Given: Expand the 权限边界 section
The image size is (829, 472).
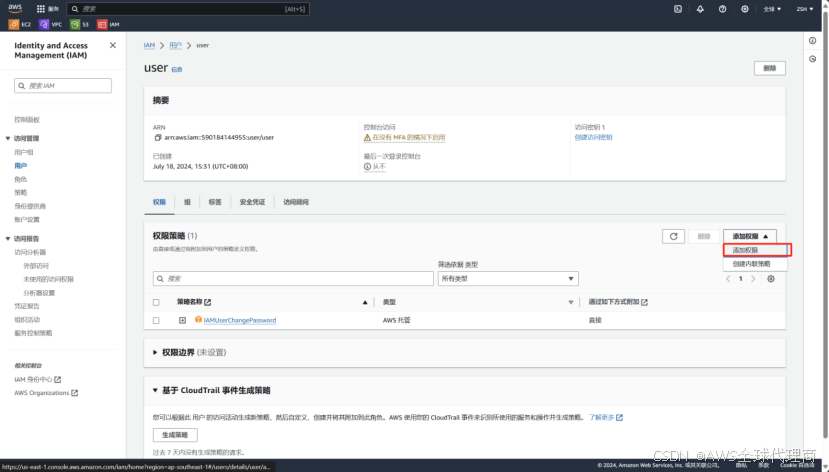Looking at the screenshot, I should 155,352.
